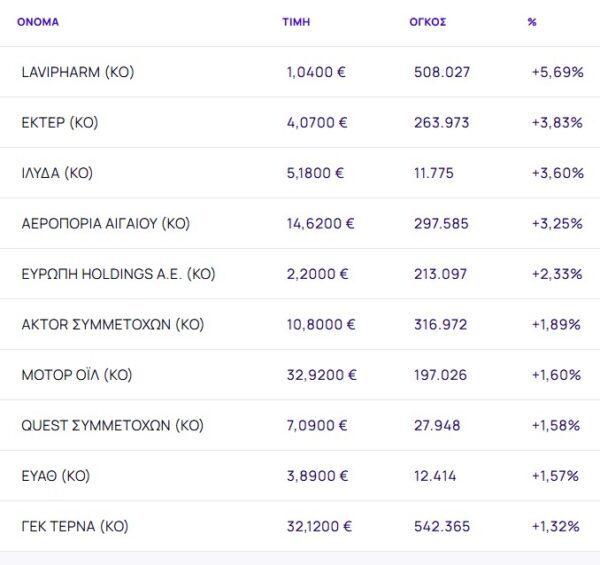Click QUEST ΣΥΜΜΕΤΟΧΩΝ (ΚΟ) name

[x=112, y=426]
